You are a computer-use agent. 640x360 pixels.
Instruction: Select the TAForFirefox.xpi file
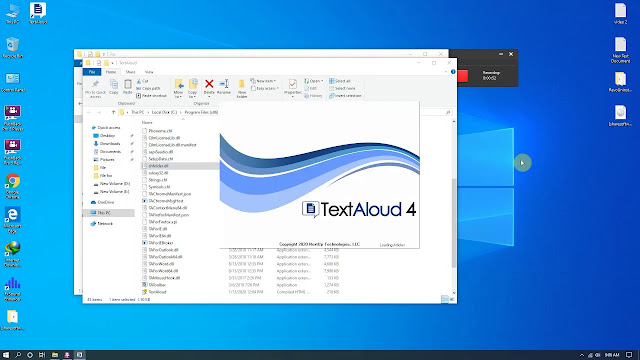pos(160,222)
